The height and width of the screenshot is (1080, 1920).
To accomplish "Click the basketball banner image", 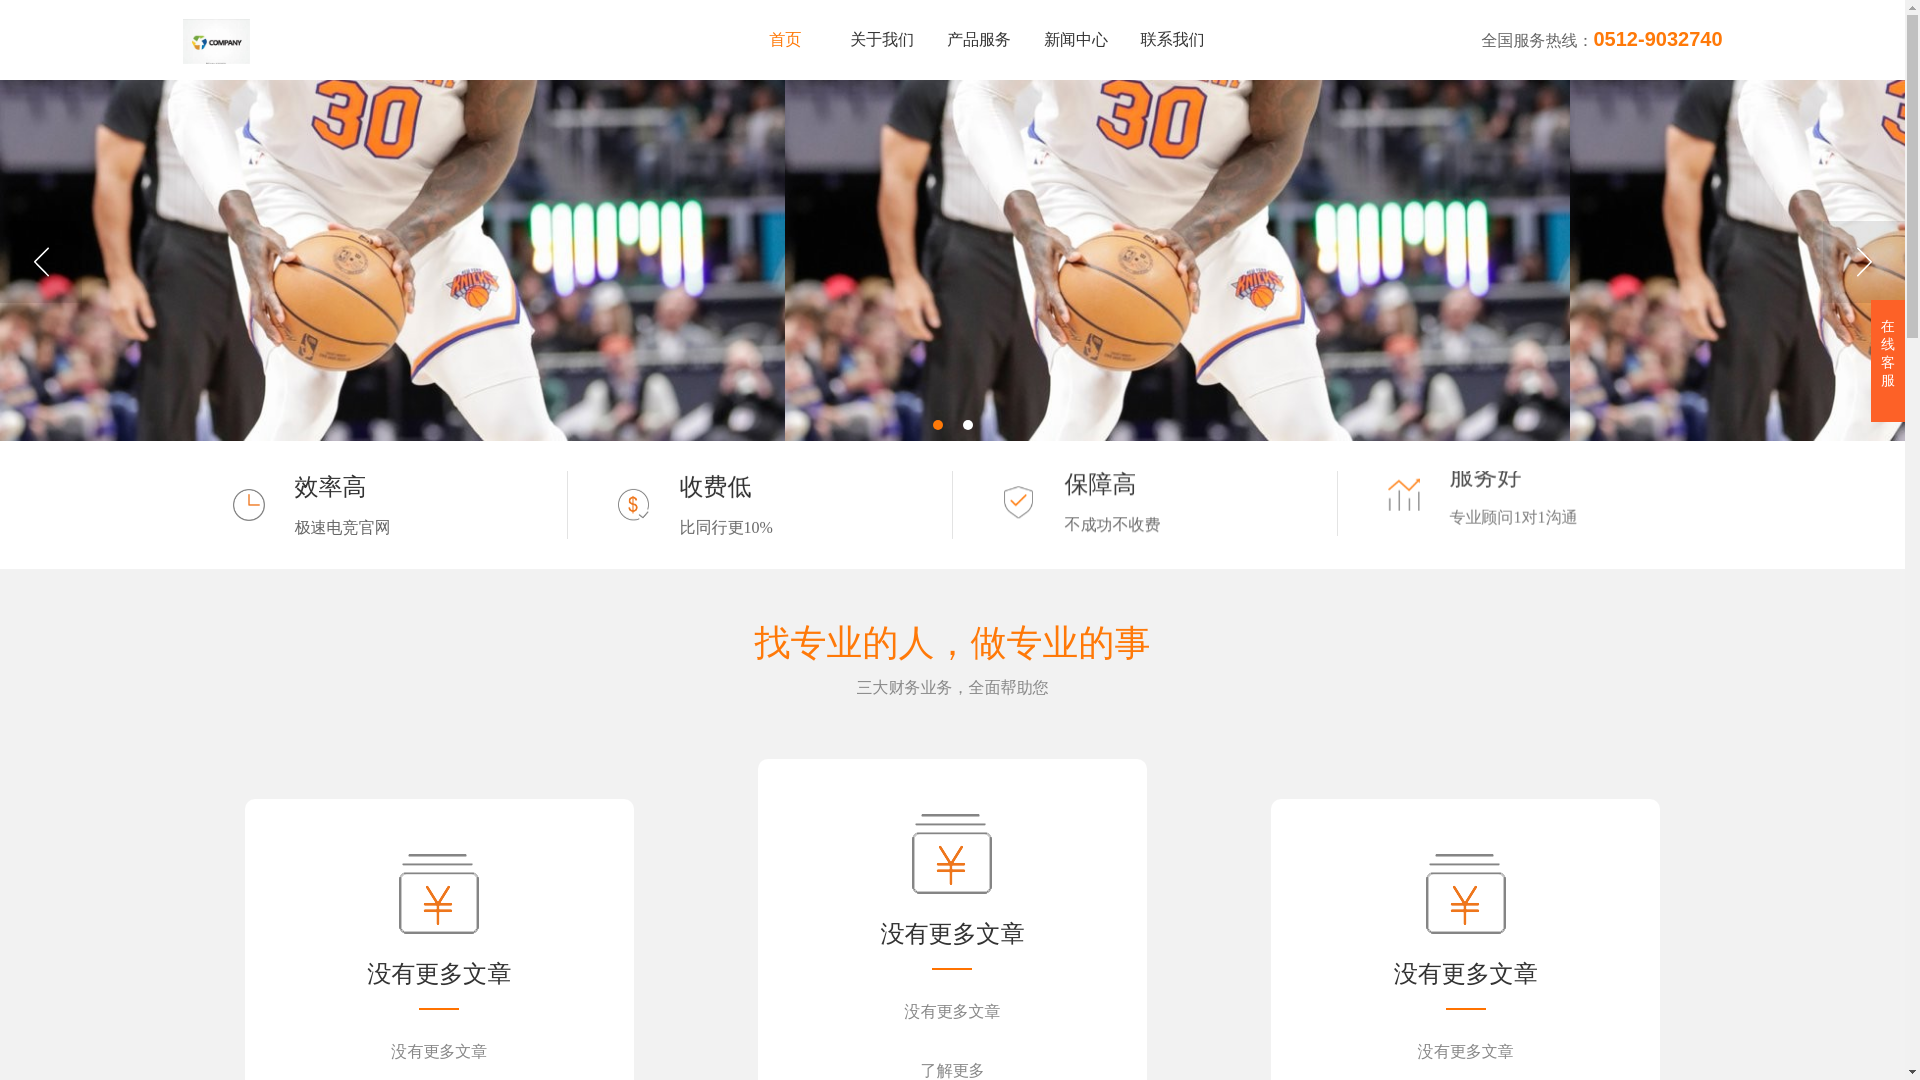I will tap(1176, 260).
